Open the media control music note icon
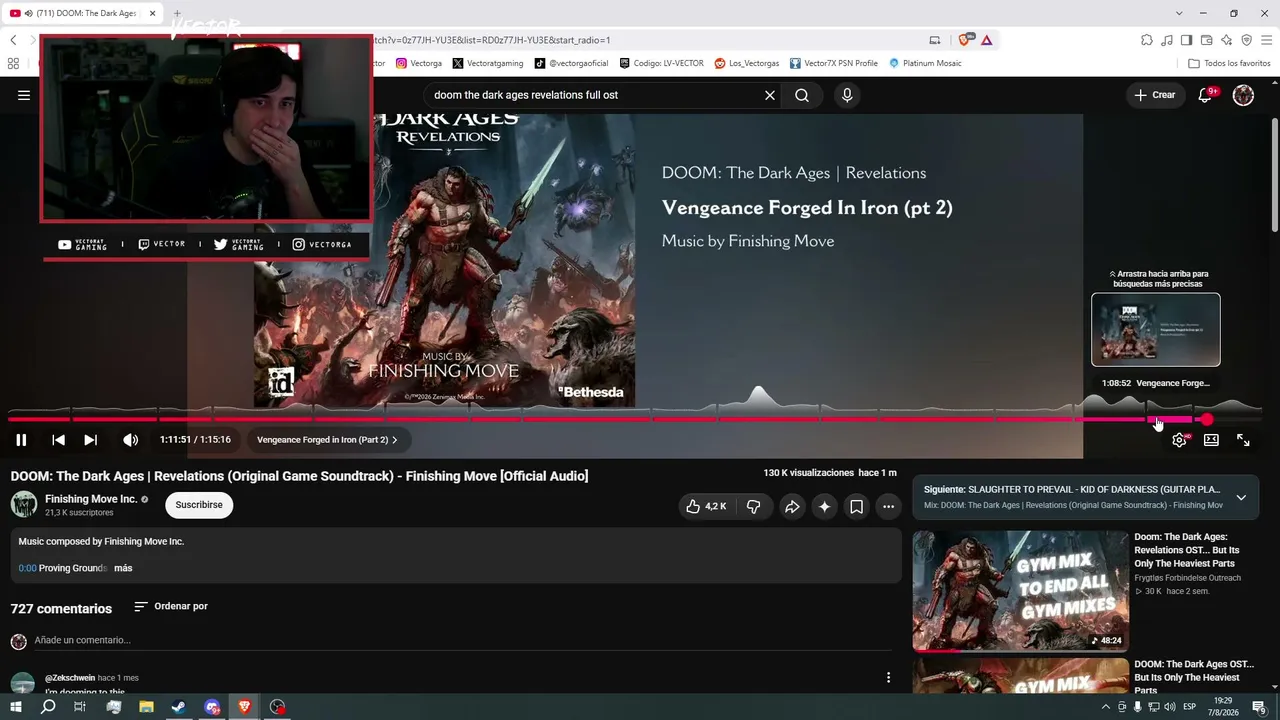This screenshot has height=720, width=1280. [1167, 40]
